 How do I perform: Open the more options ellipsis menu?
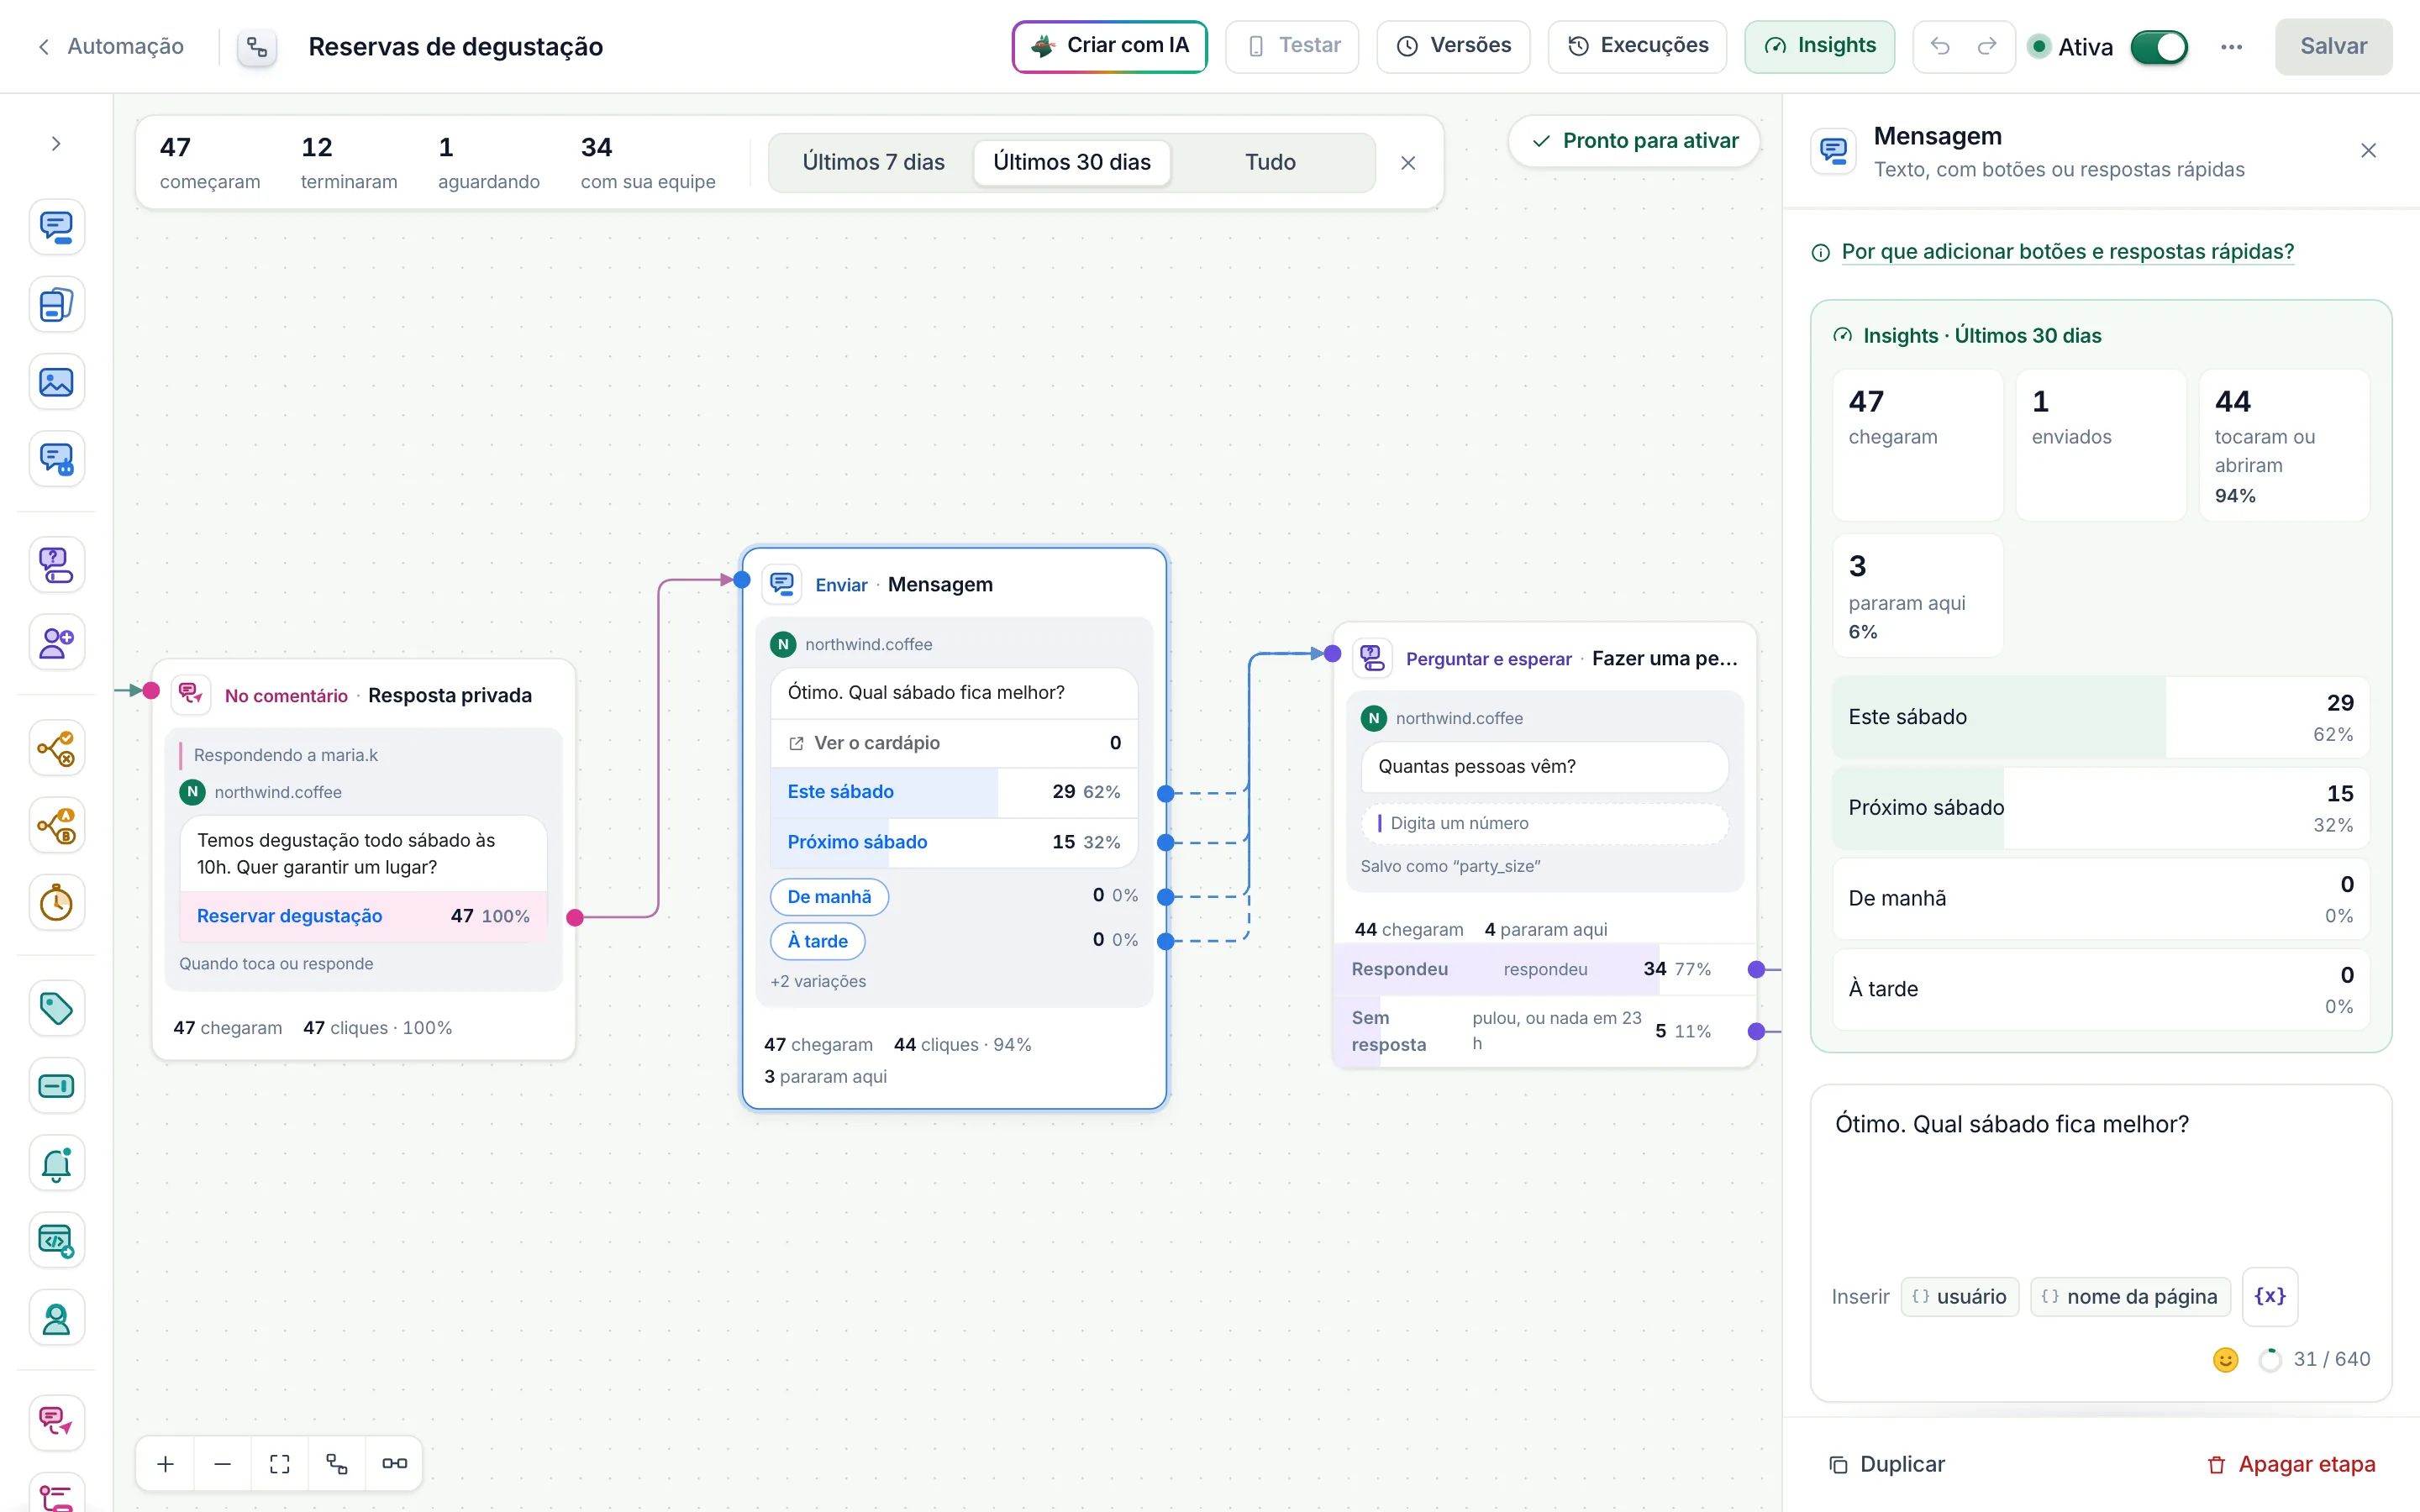(2231, 47)
